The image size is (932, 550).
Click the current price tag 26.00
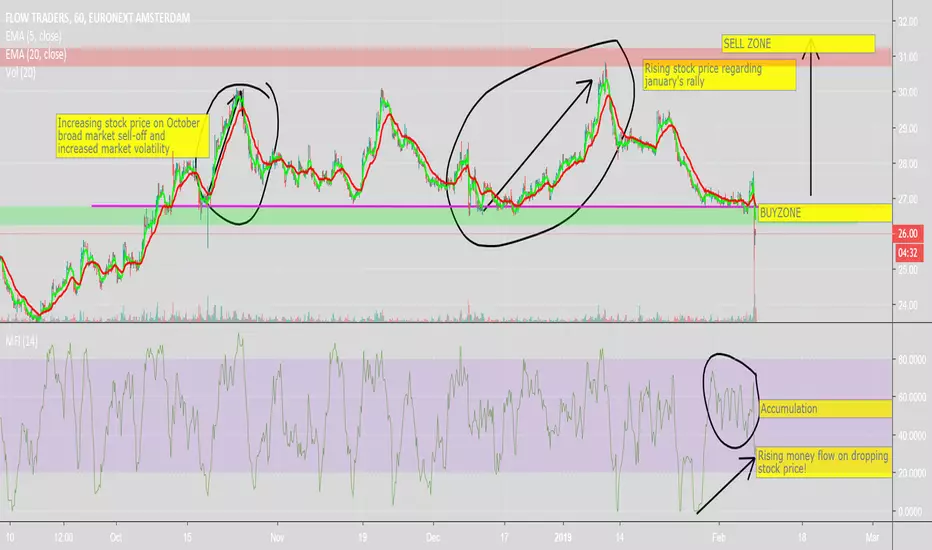pos(908,234)
